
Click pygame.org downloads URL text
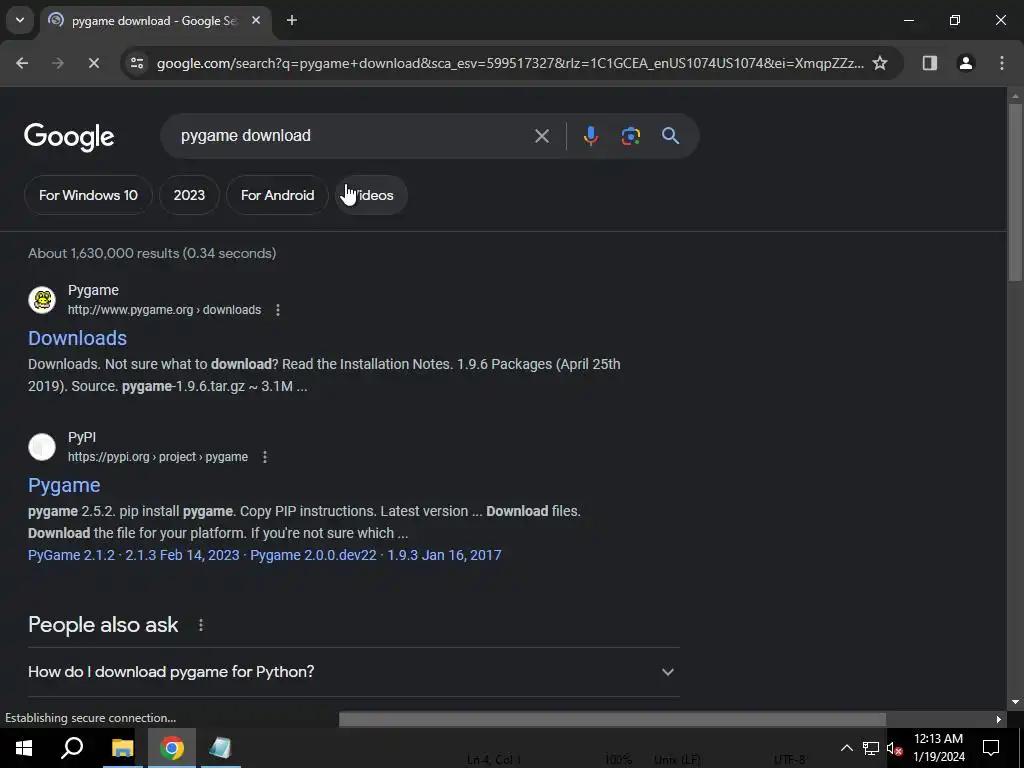coord(165,310)
